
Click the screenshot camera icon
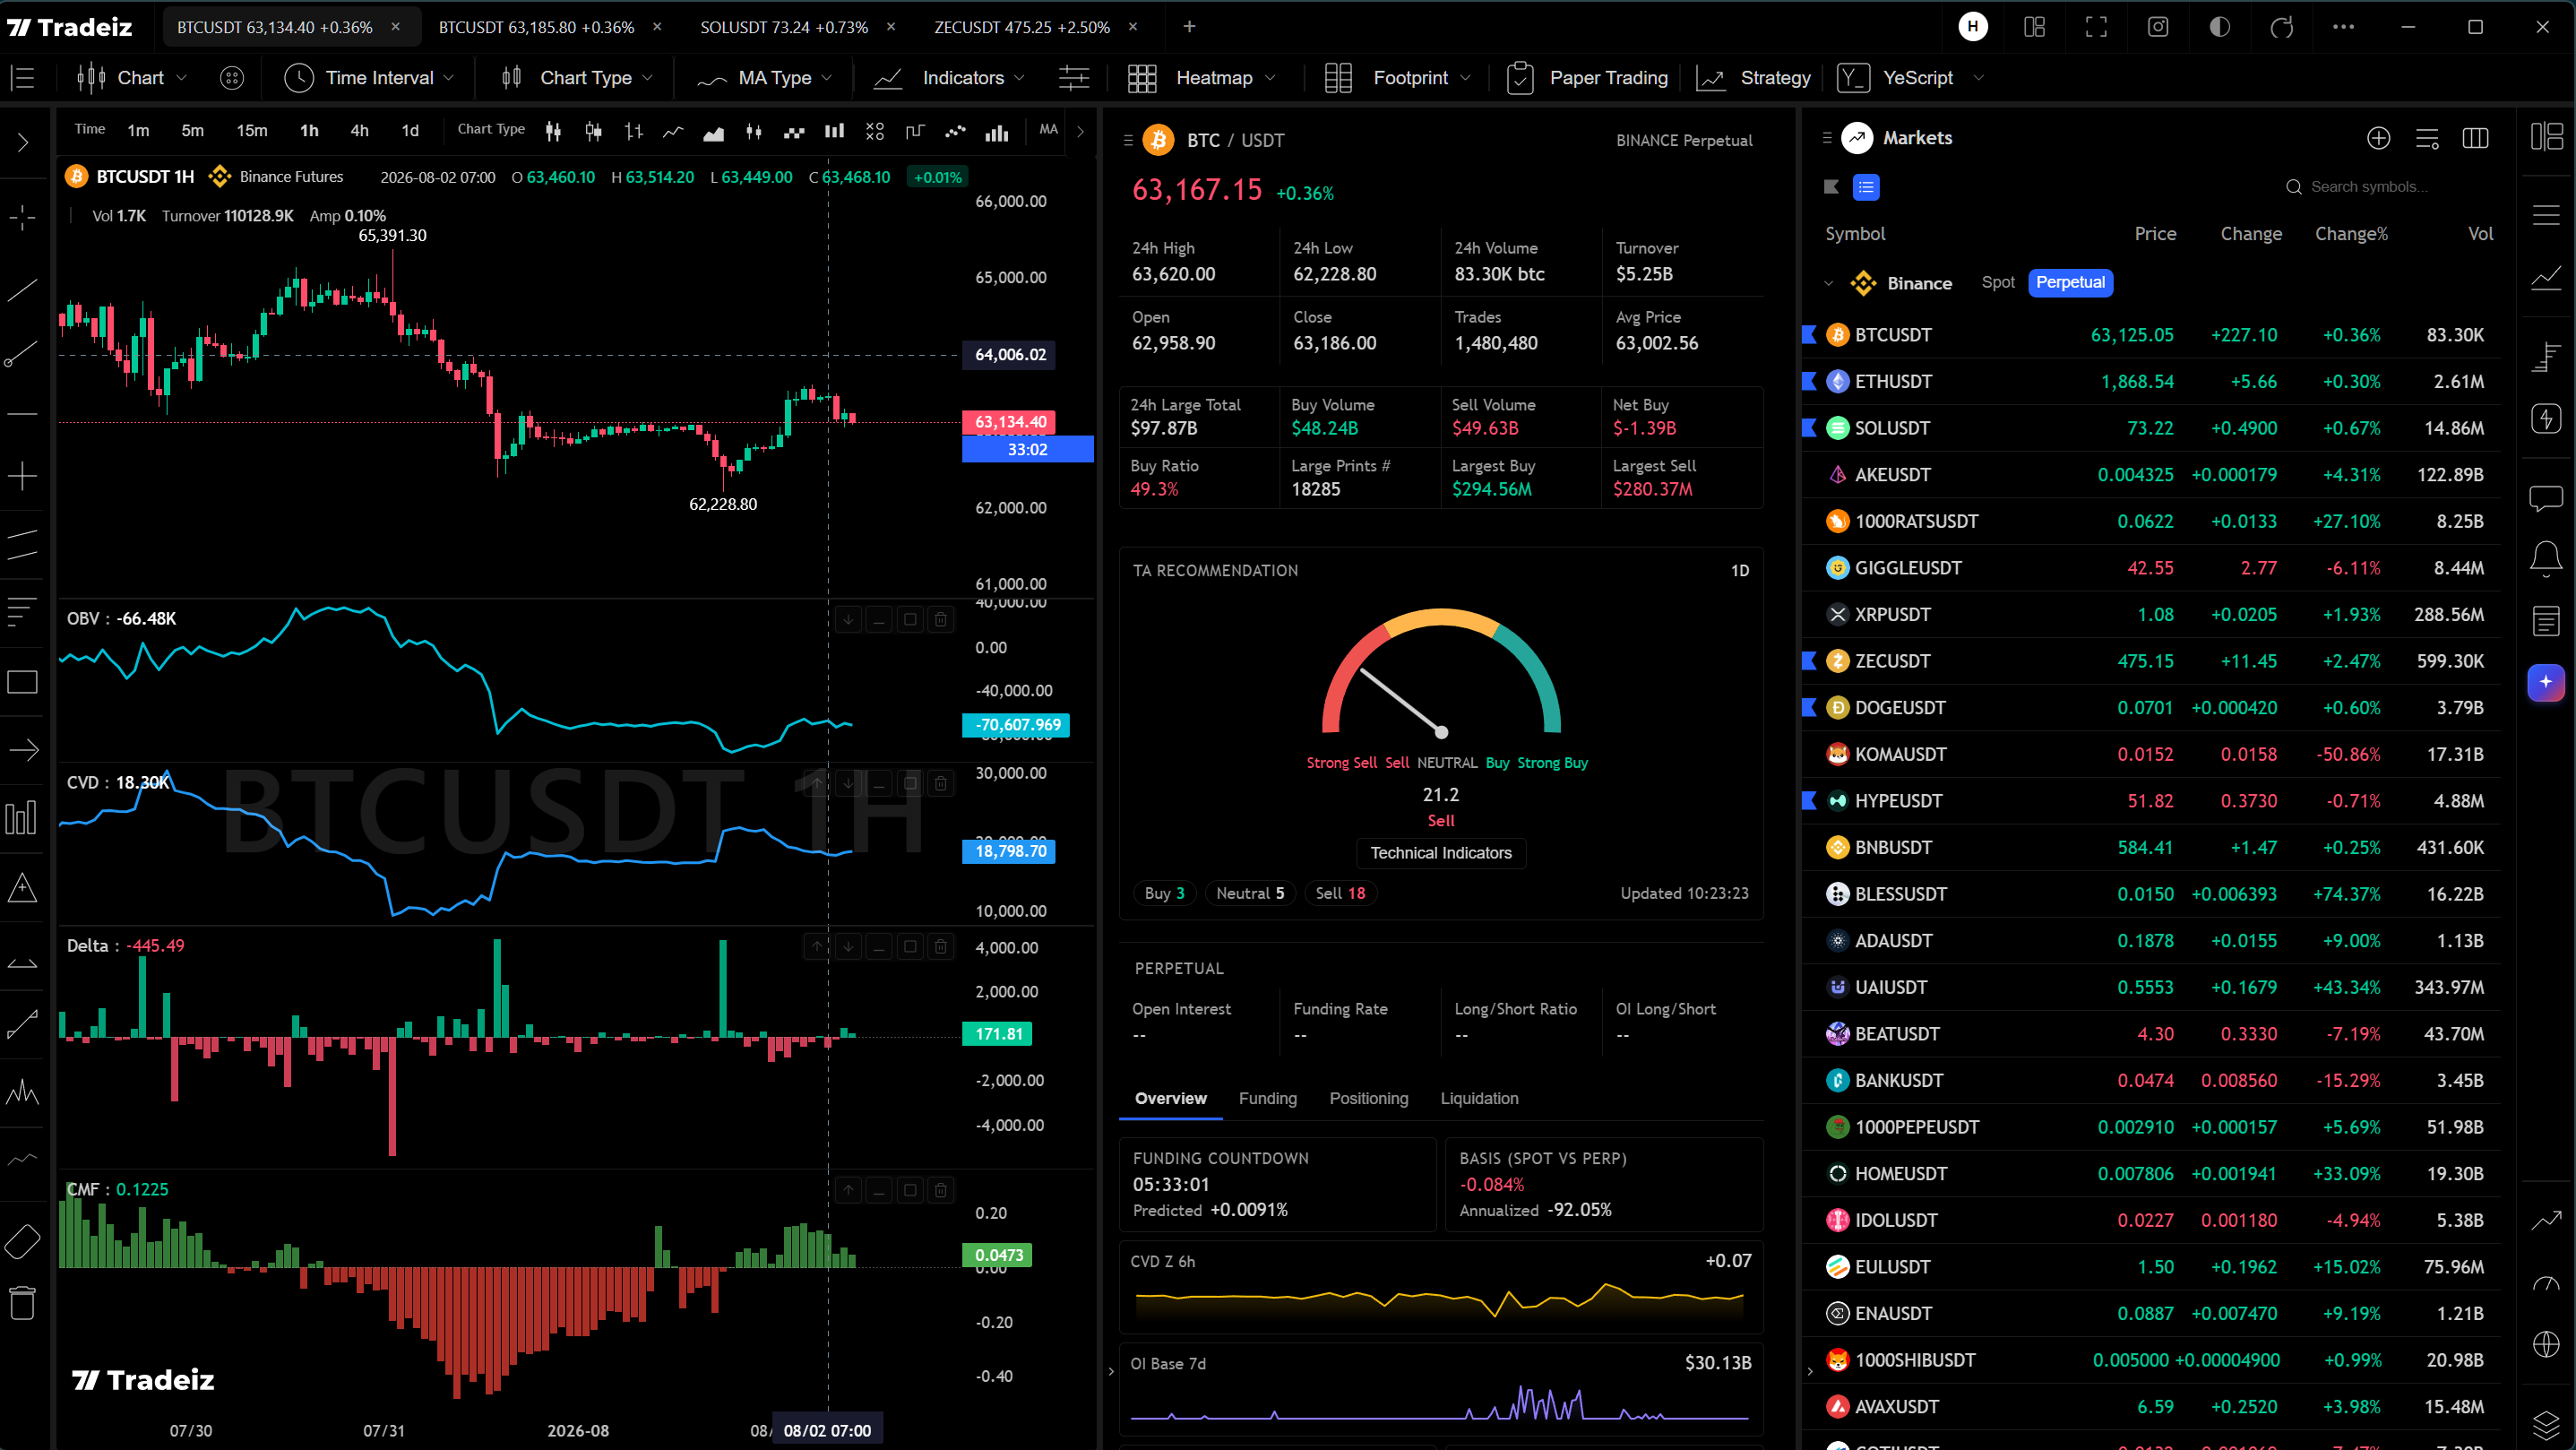point(2157,27)
